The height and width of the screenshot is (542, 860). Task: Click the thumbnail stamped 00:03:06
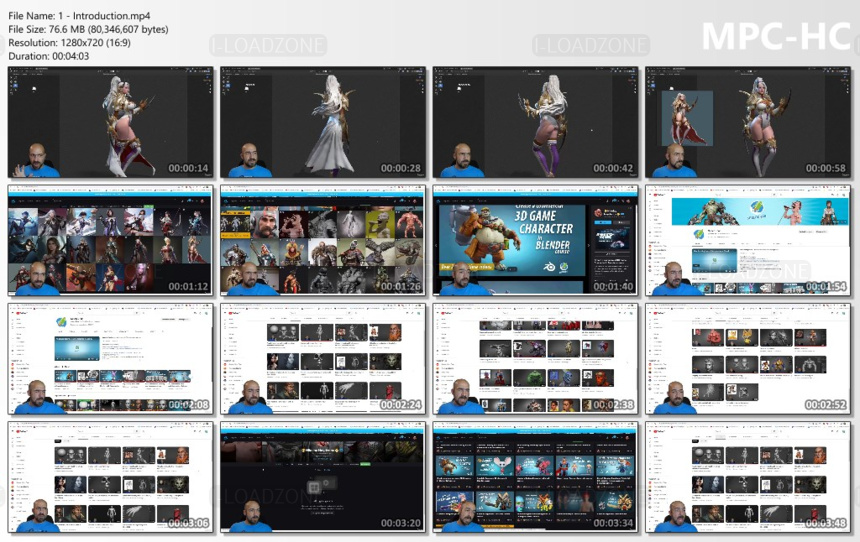coord(111,477)
